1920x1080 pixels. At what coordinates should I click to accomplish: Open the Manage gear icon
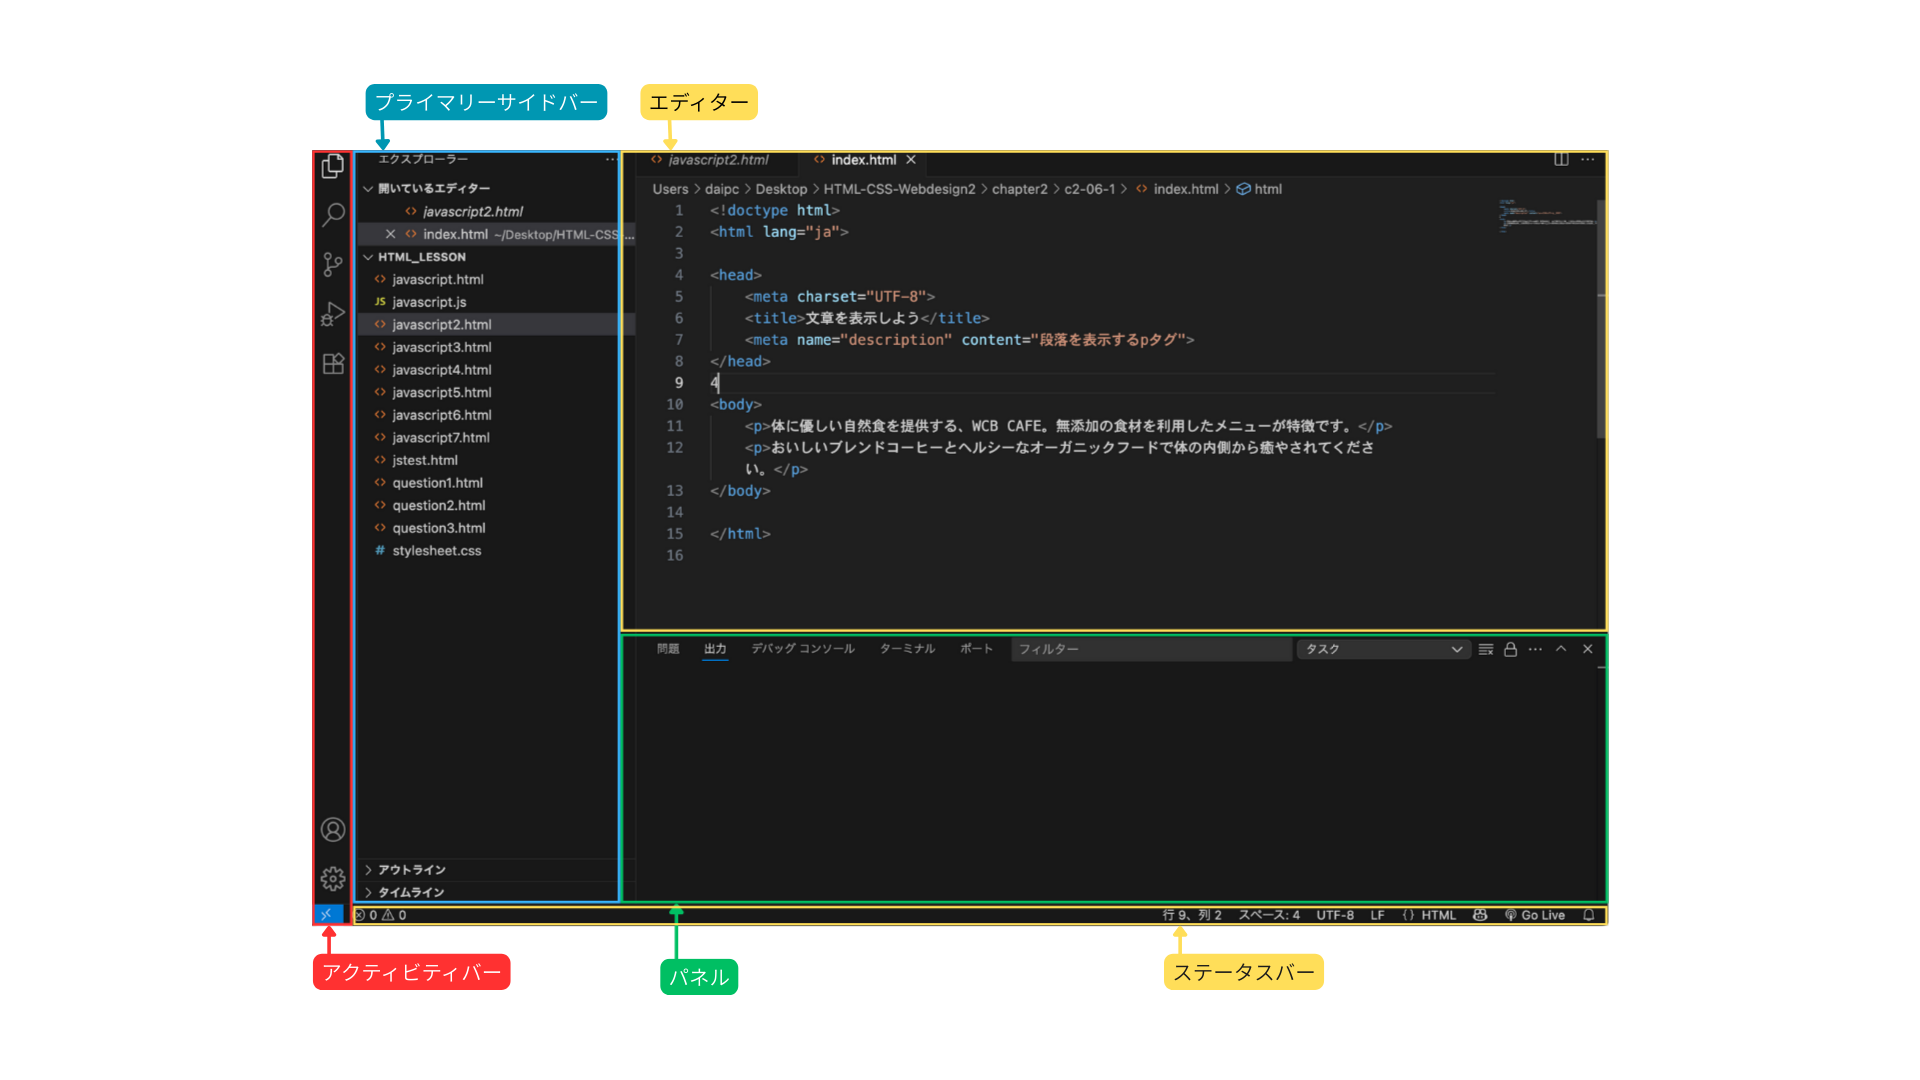pos(333,878)
